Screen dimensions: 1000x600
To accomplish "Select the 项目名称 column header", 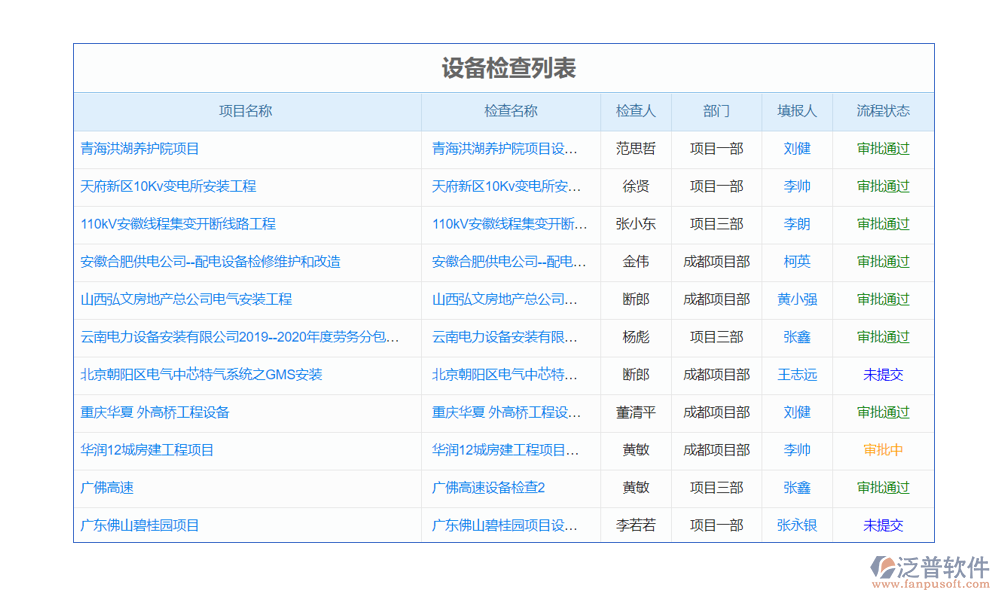I will pos(246,111).
